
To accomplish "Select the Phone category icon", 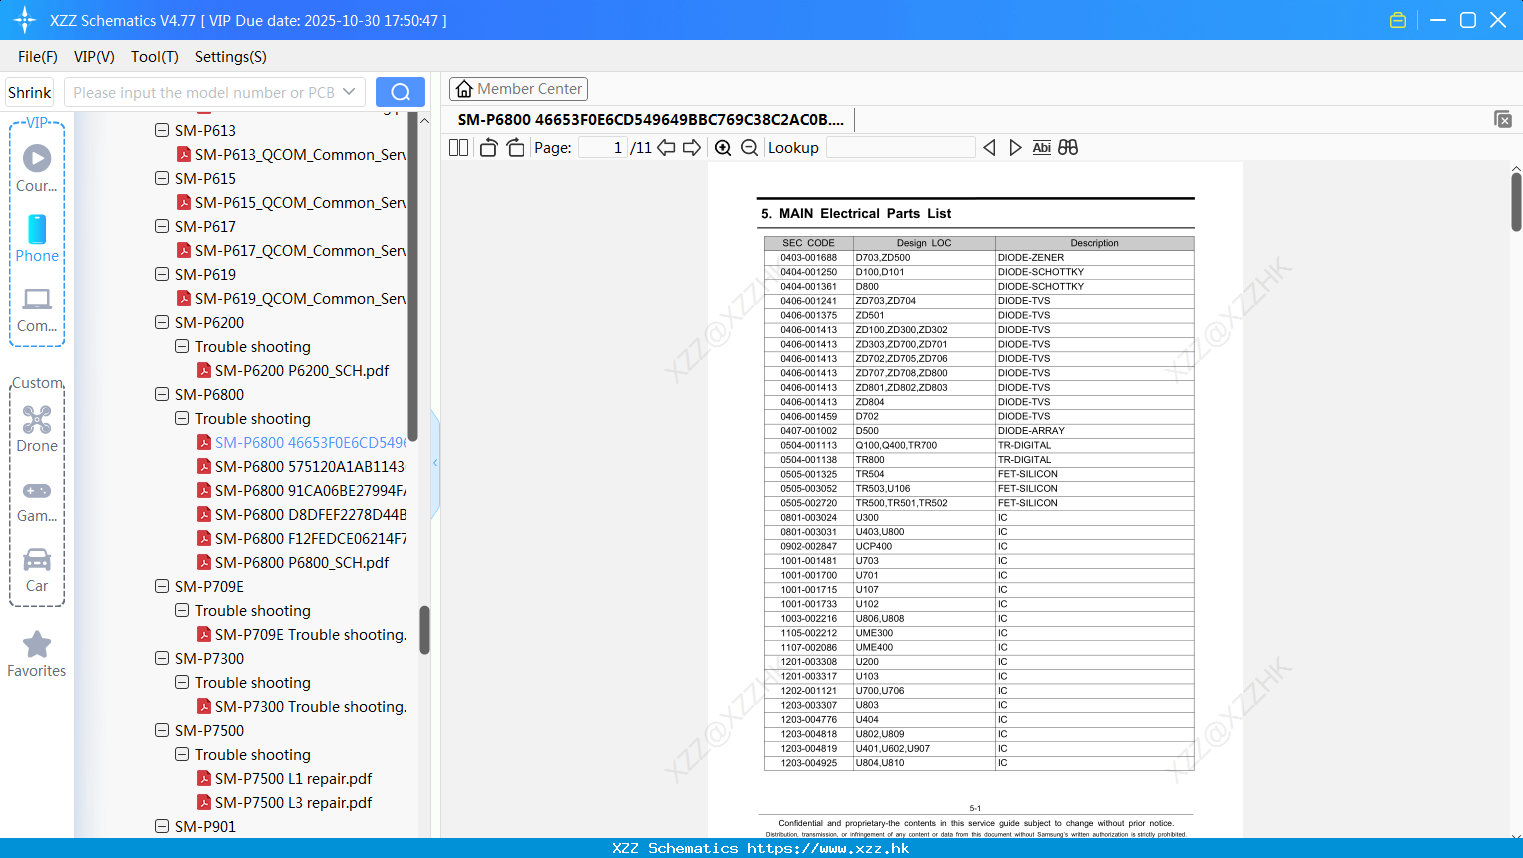I will 37,239.
